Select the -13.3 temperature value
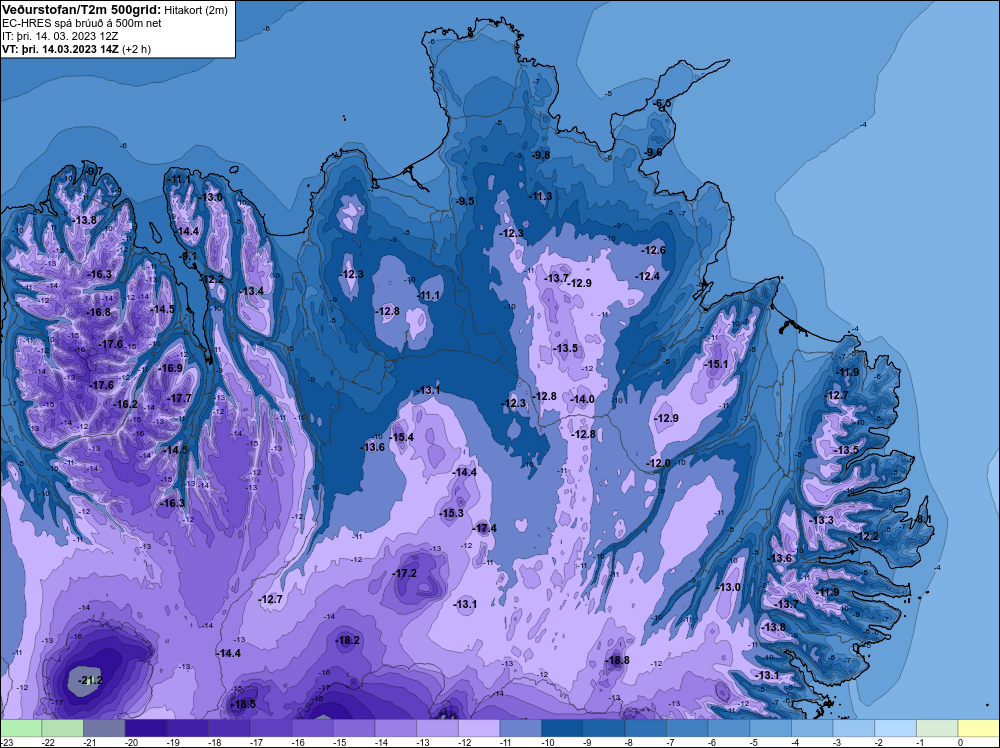This screenshot has height=748, width=1000. [x=821, y=520]
